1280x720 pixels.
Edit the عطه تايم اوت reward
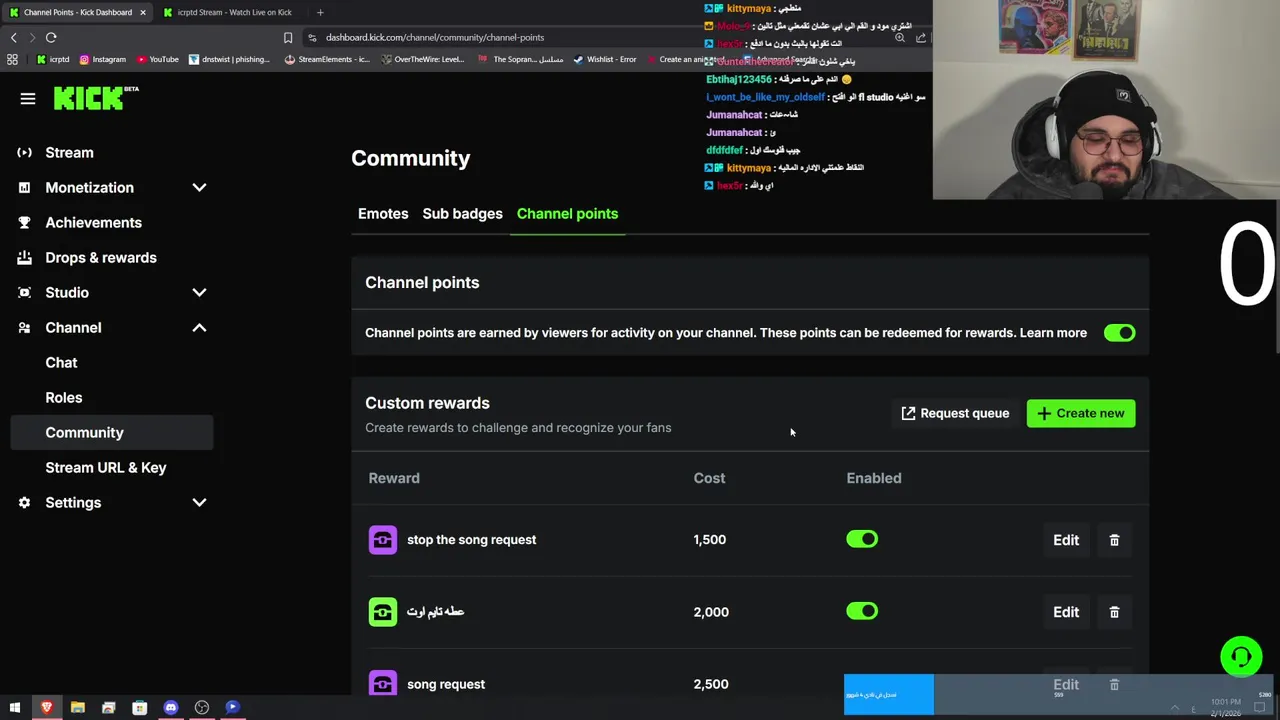tap(1066, 612)
